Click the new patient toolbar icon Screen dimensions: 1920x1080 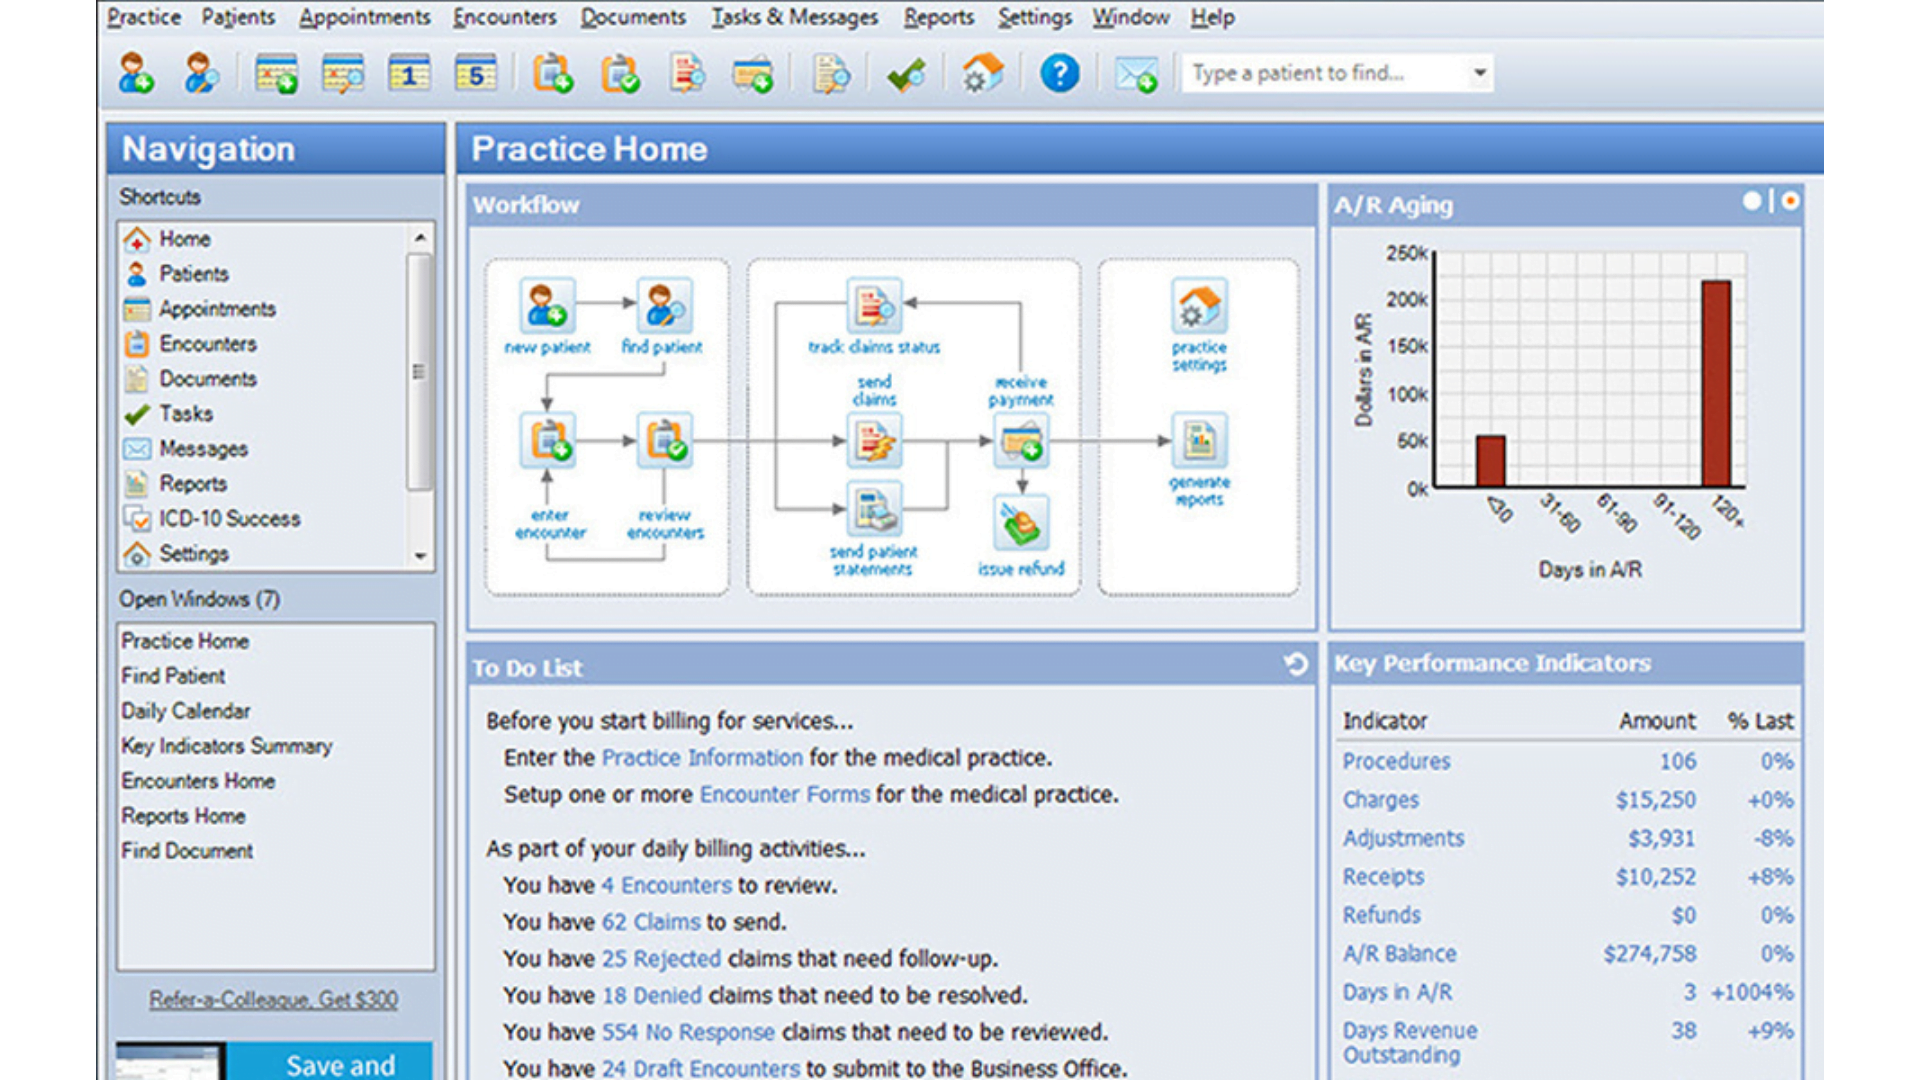pyautogui.click(x=136, y=74)
